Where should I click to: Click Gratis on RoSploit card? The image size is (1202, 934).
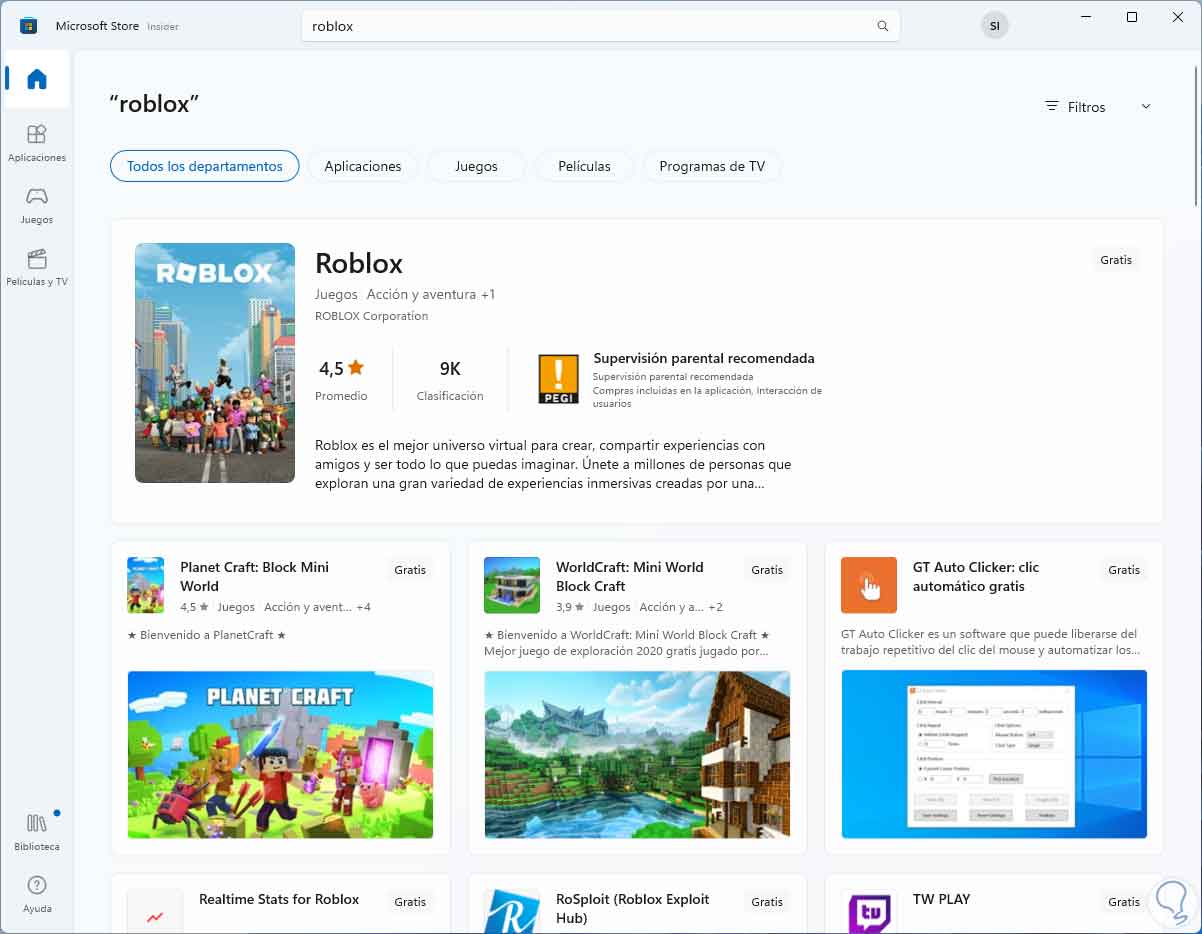pyautogui.click(x=767, y=901)
